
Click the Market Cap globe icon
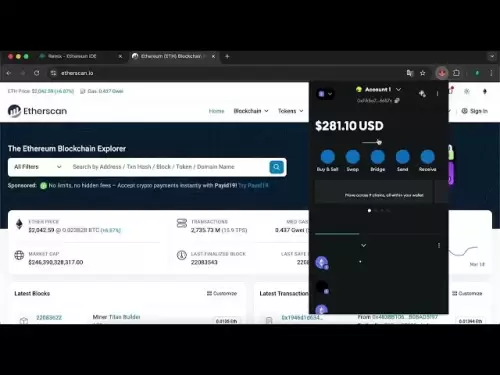[19, 255]
